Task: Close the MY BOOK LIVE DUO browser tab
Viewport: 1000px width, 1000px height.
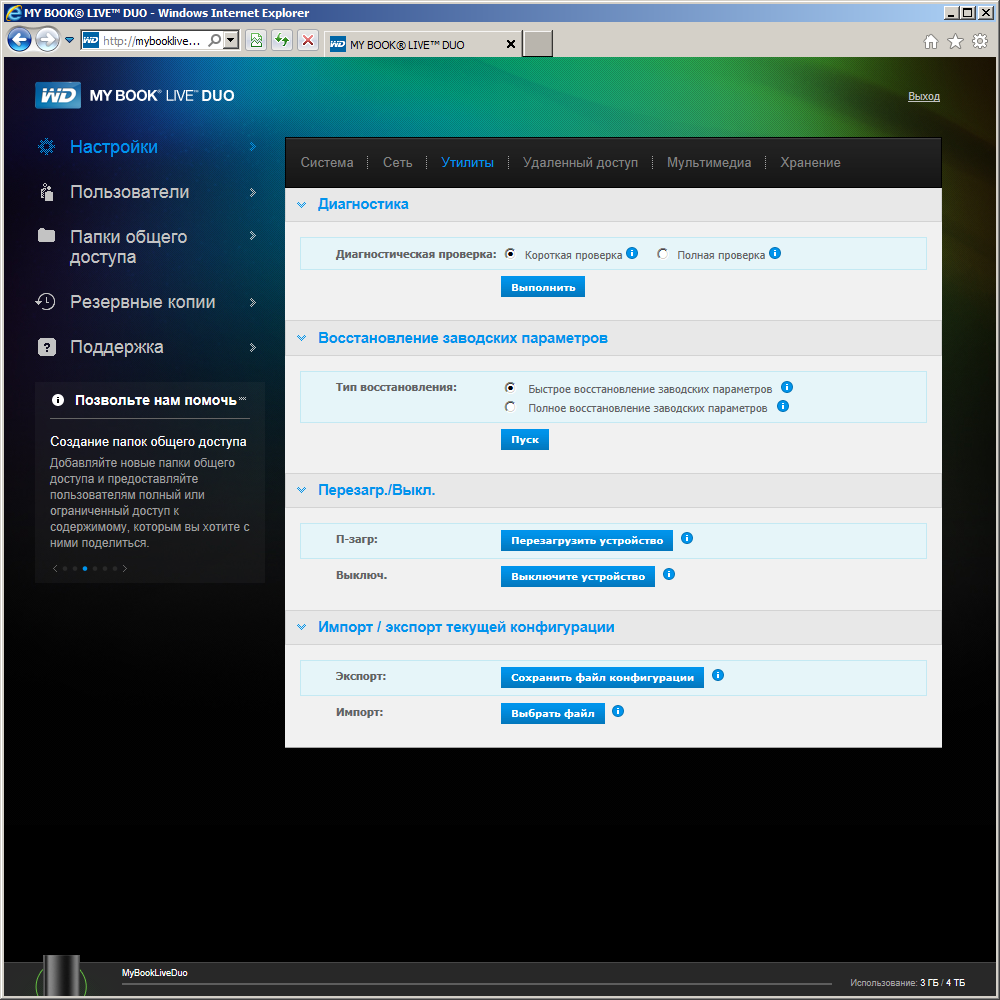Action: point(511,44)
